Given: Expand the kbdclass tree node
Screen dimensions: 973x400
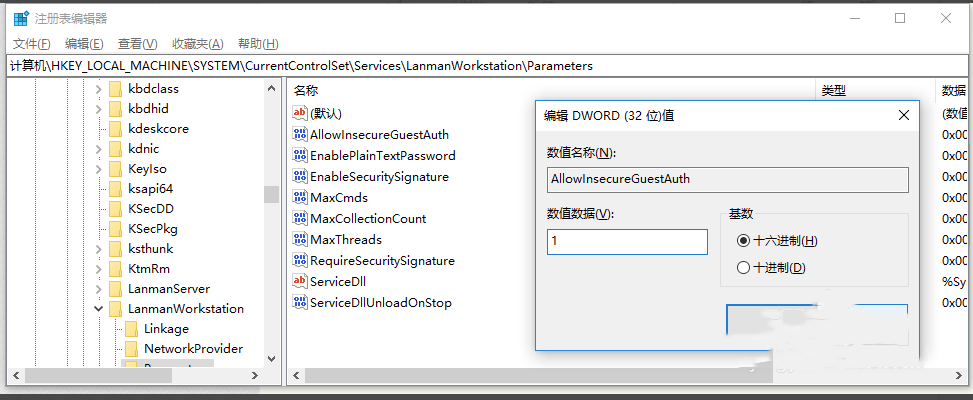Looking at the screenshot, I should click(x=98, y=89).
